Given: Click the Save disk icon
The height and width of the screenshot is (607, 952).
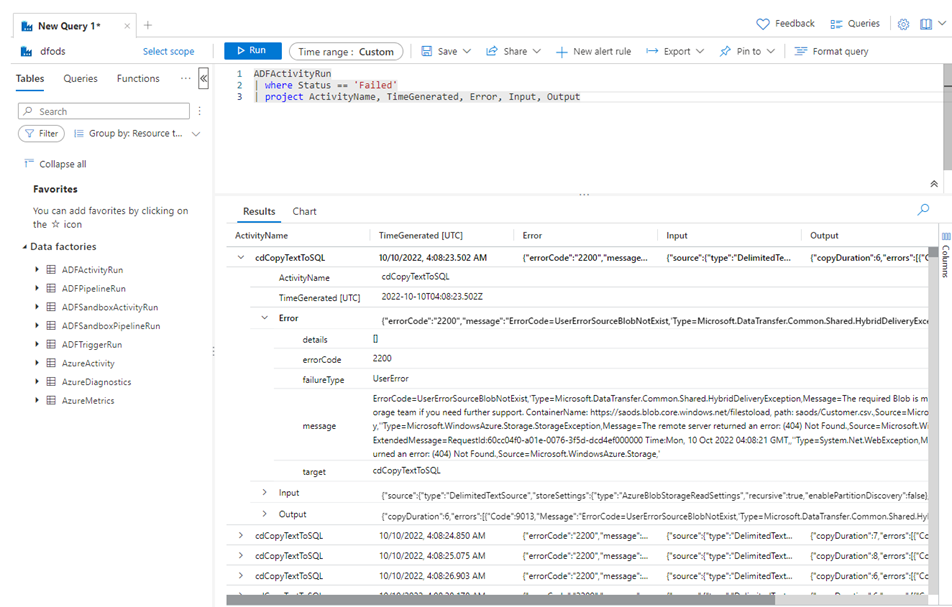Looking at the screenshot, I should pos(427,51).
